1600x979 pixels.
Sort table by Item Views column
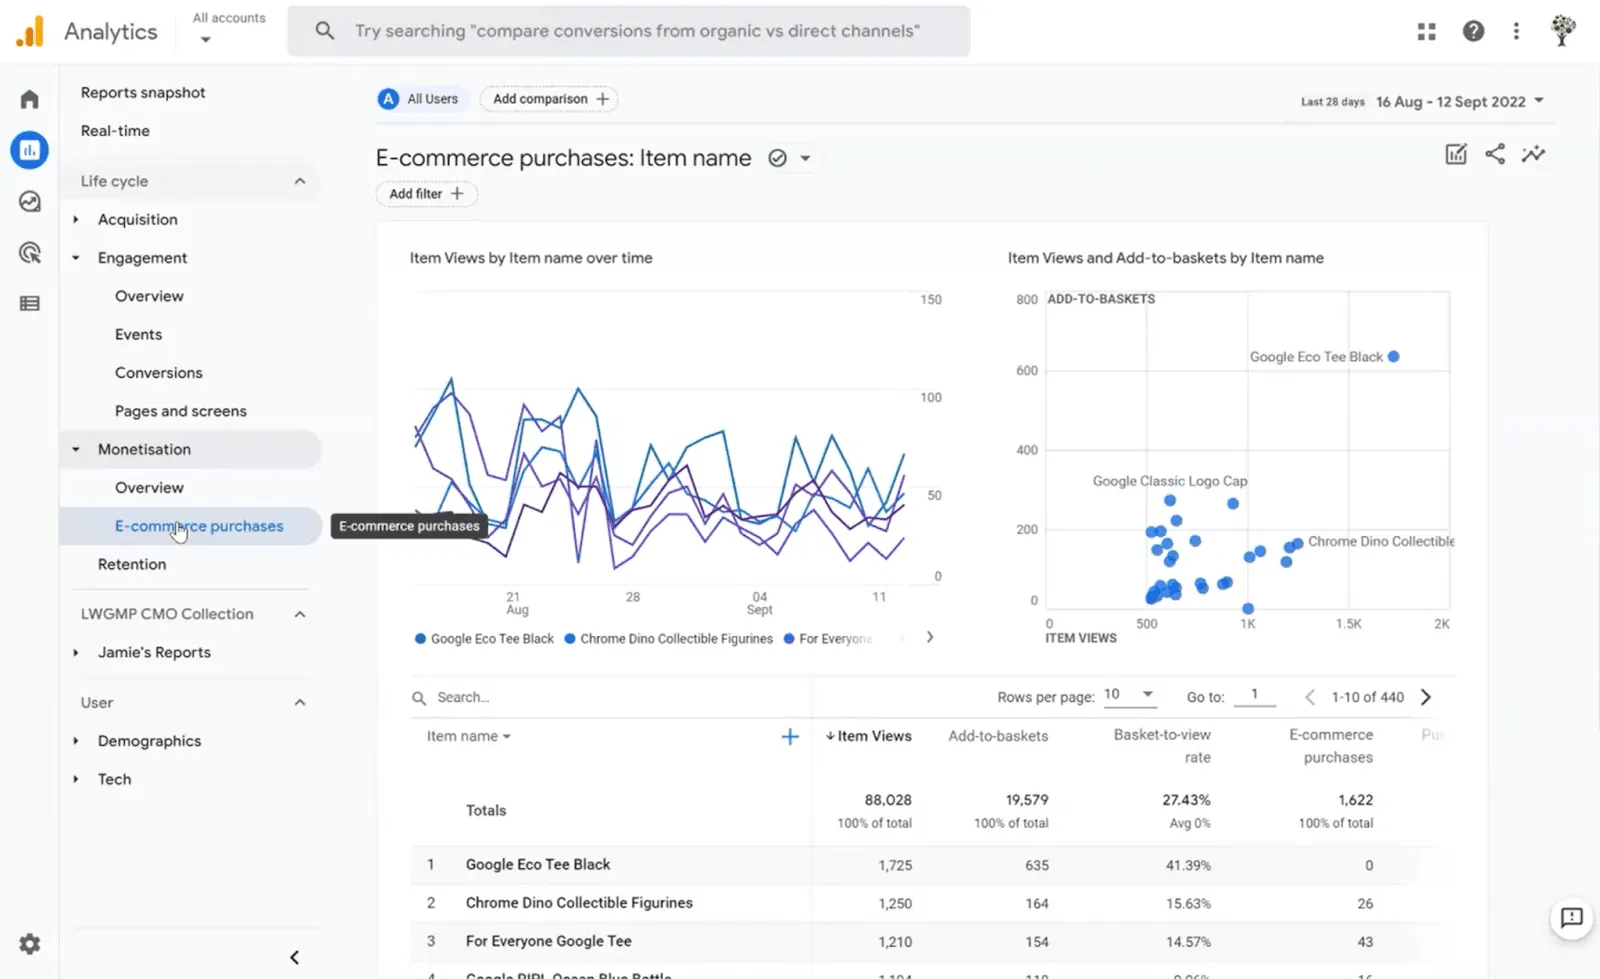pos(868,736)
